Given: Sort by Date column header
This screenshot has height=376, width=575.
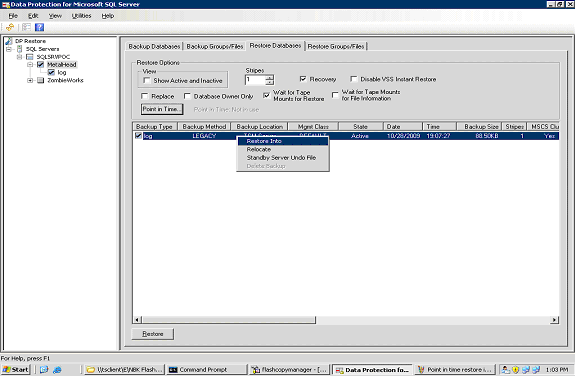Looking at the screenshot, I should click(x=403, y=127).
